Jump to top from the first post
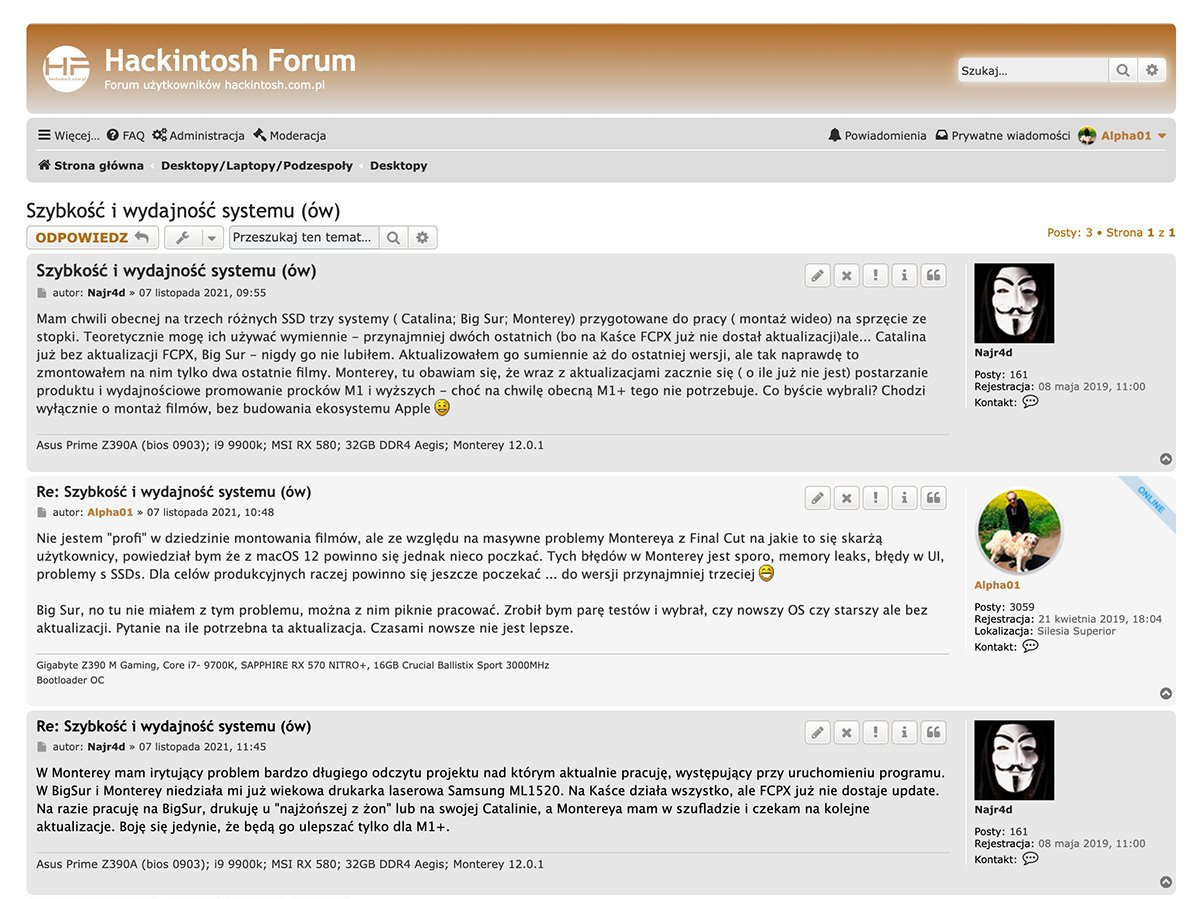The height and width of the screenshot is (899, 1200). point(1166,459)
